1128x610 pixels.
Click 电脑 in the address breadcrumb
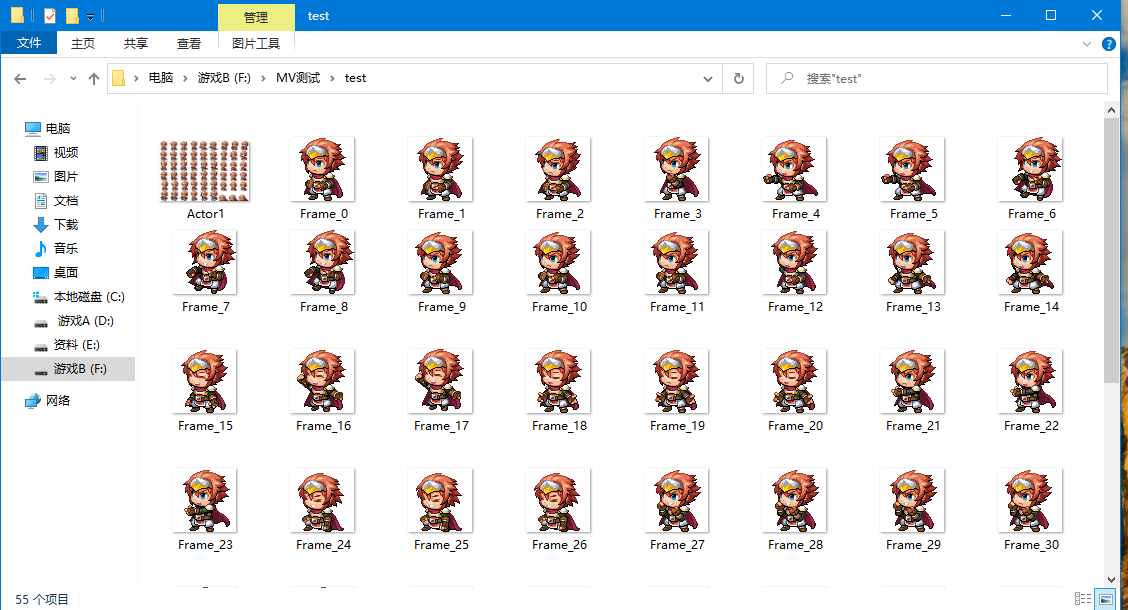click(160, 78)
